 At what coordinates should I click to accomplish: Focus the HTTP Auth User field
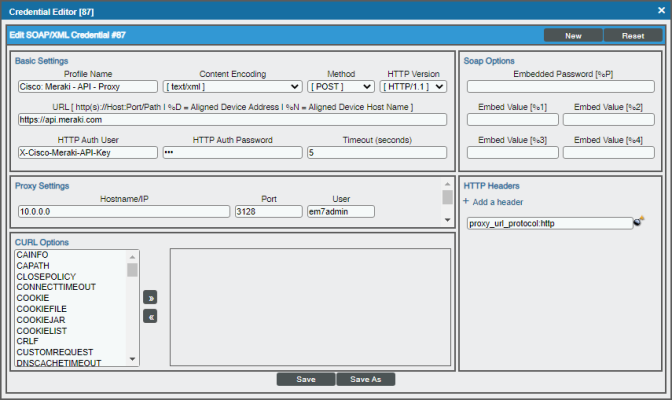click(x=88, y=153)
